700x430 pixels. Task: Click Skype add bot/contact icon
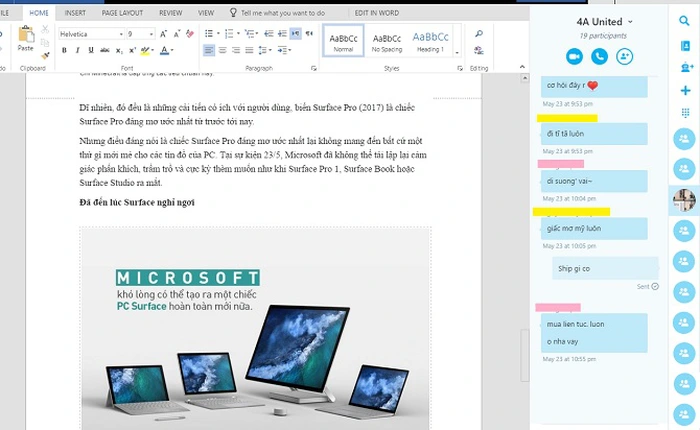coord(686,67)
